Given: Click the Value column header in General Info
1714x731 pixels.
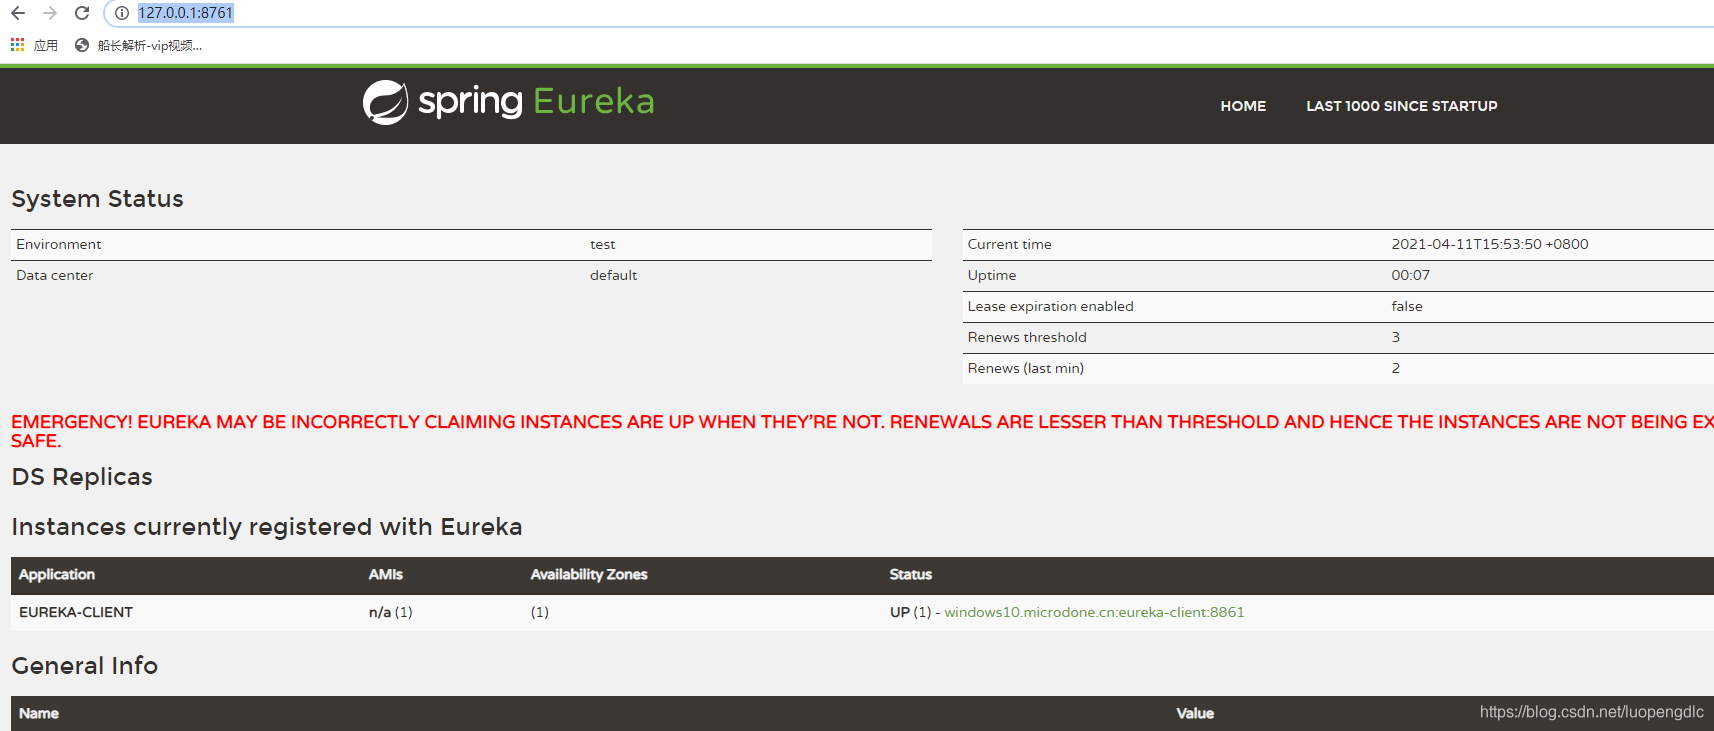Looking at the screenshot, I should coord(1195,713).
